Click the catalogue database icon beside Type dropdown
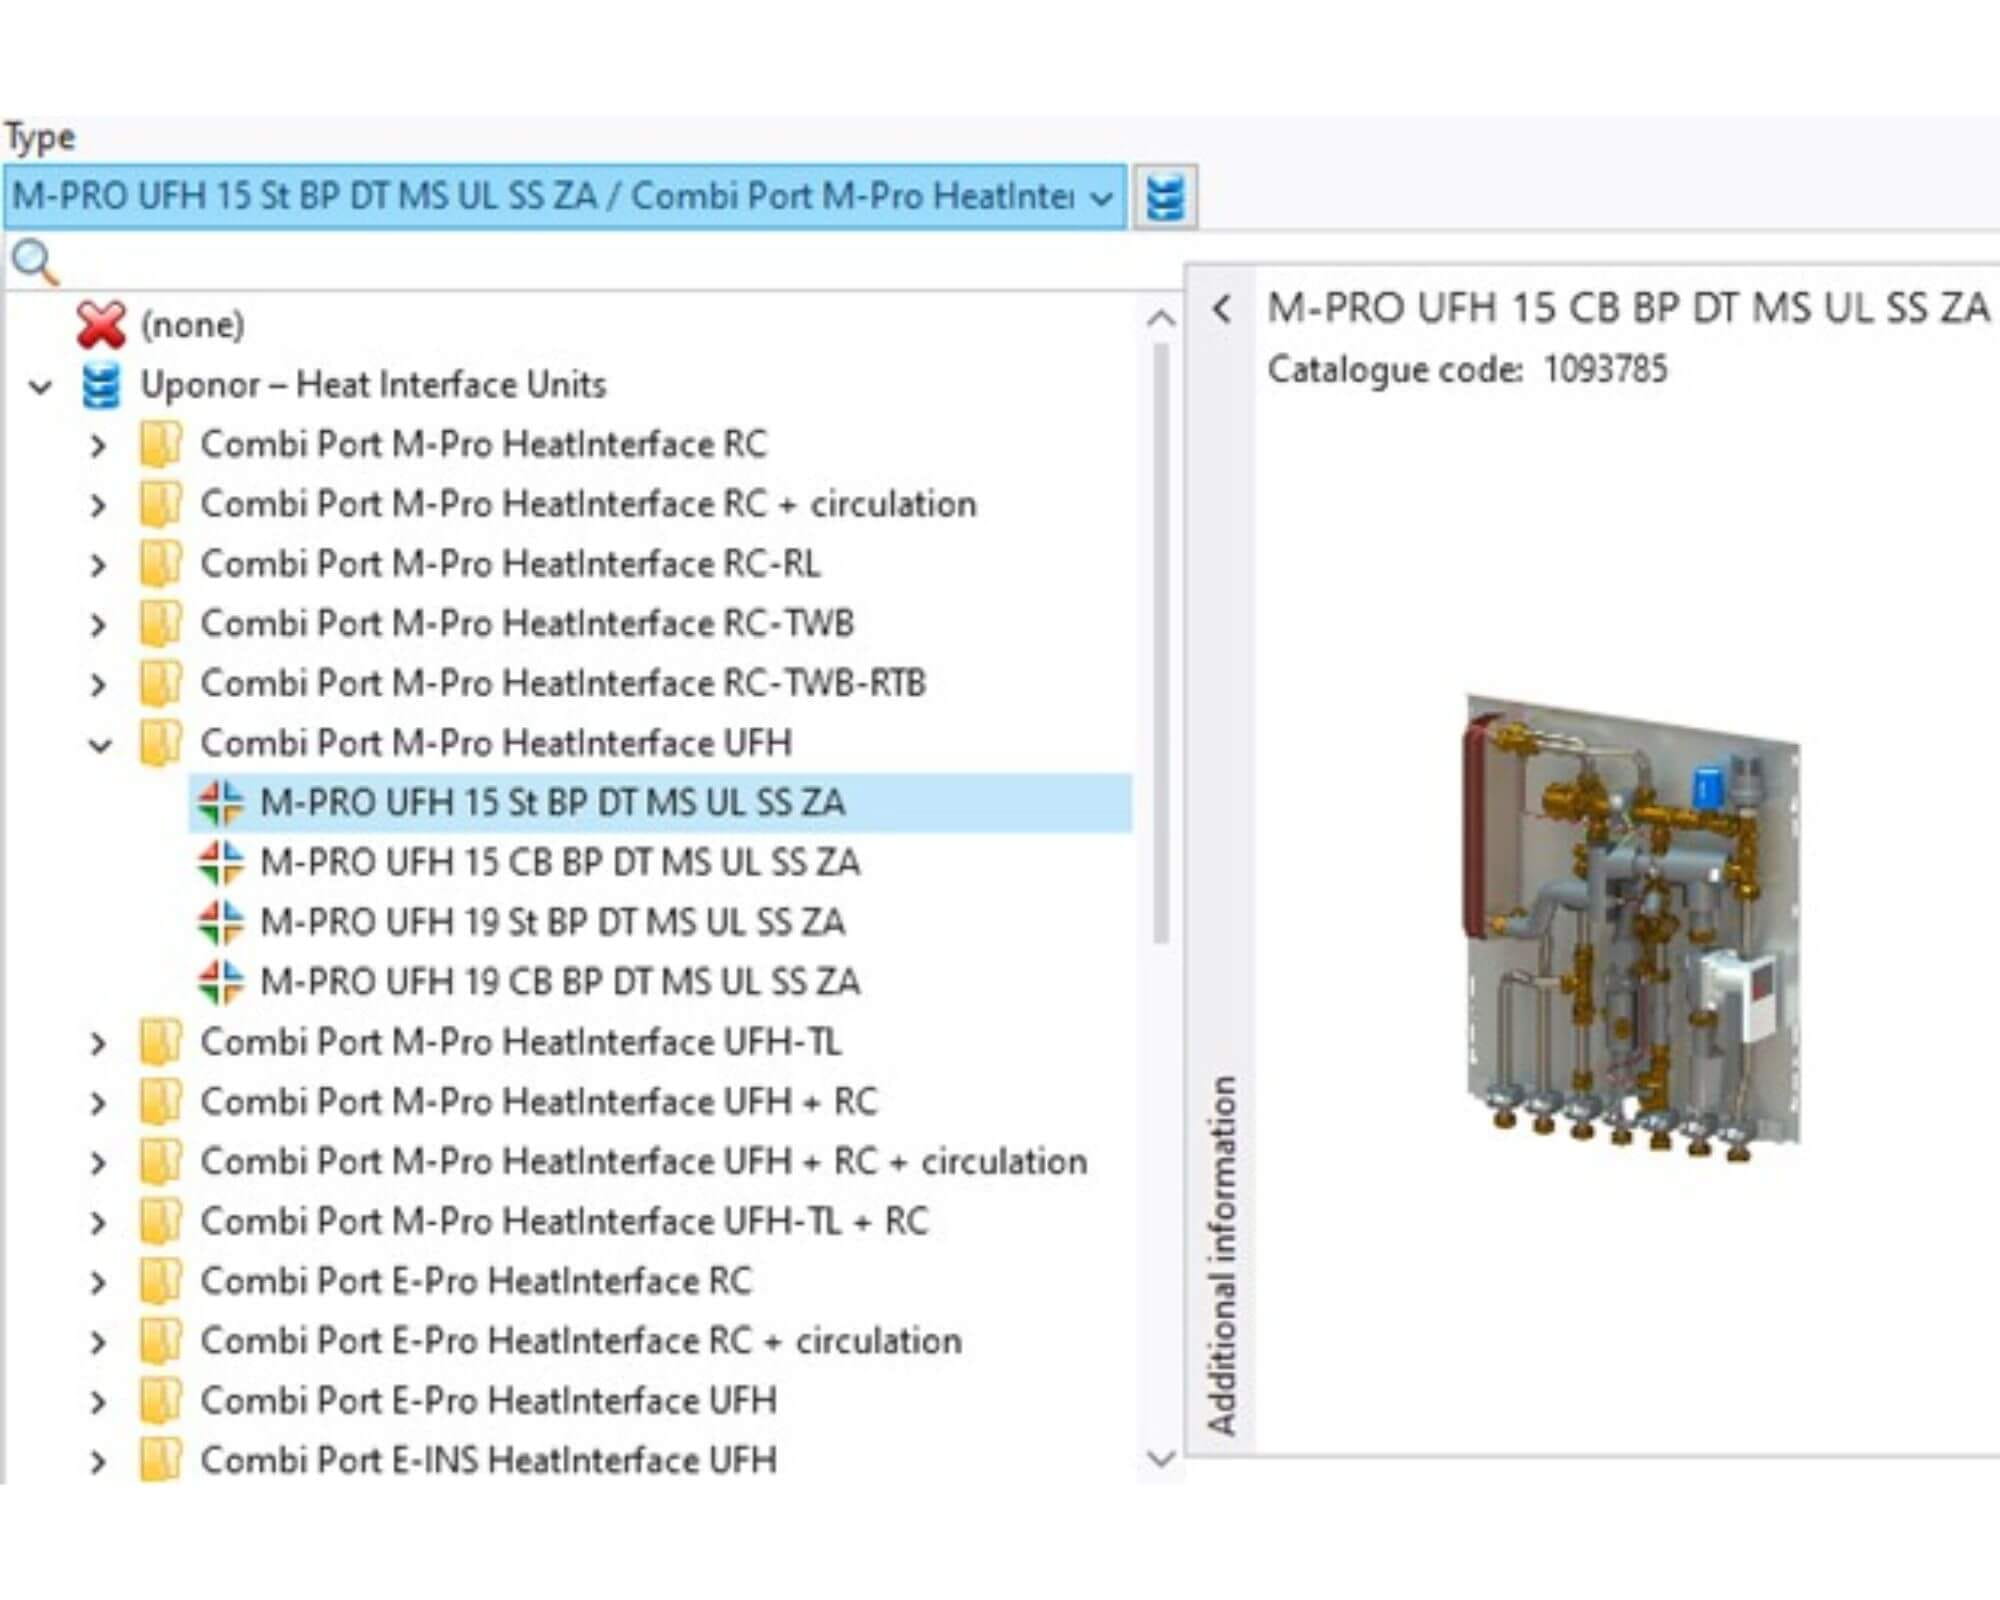The width and height of the screenshot is (2000, 1600). tap(1165, 197)
